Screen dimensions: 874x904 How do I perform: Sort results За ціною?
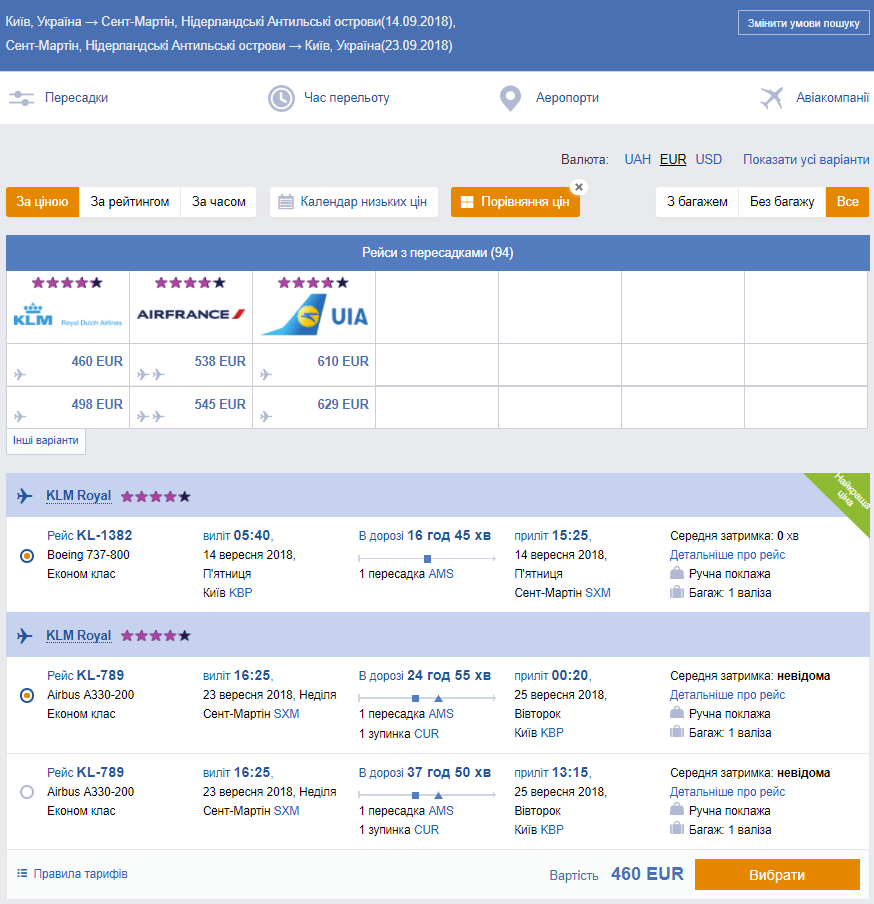[42, 202]
